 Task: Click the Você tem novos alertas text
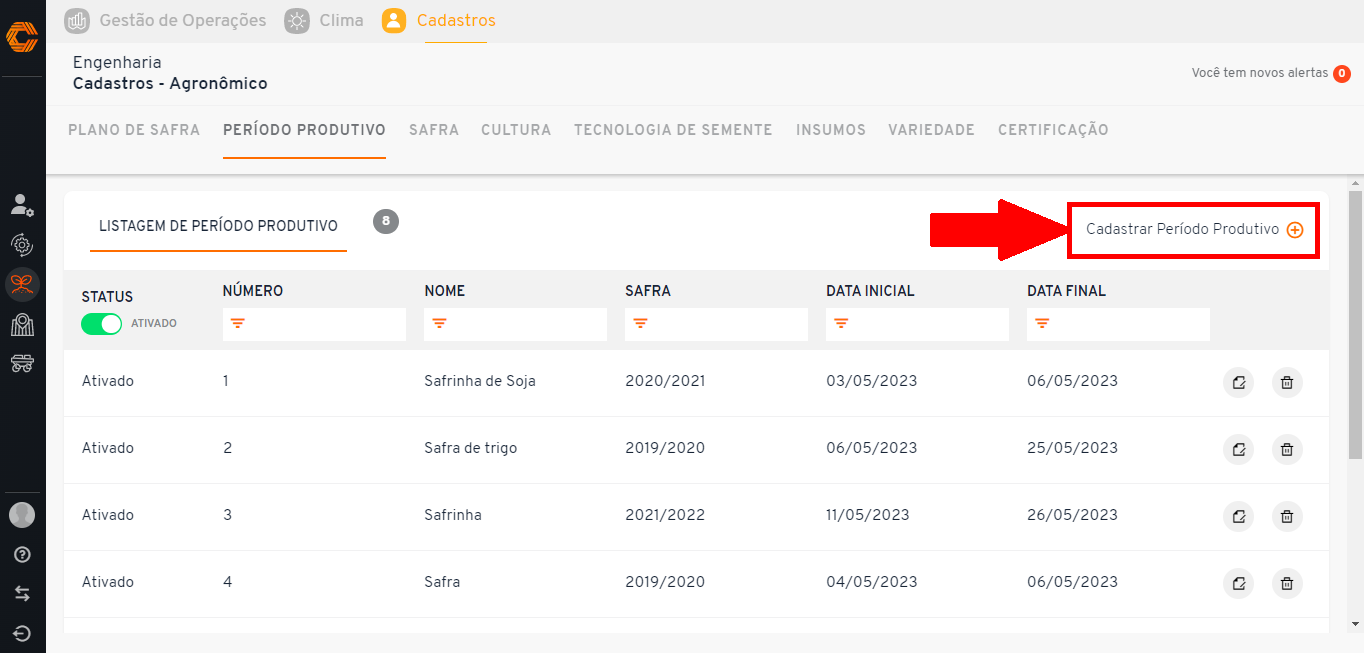point(1260,73)
